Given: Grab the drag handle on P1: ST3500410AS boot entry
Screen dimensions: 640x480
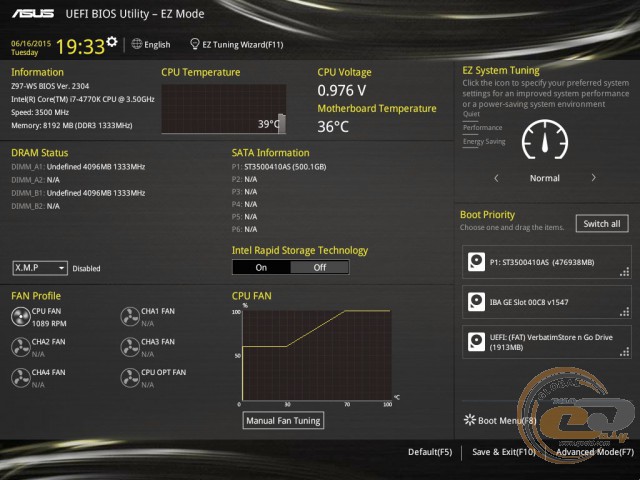Looking at the screenshot, I should (x=624, y=272).
